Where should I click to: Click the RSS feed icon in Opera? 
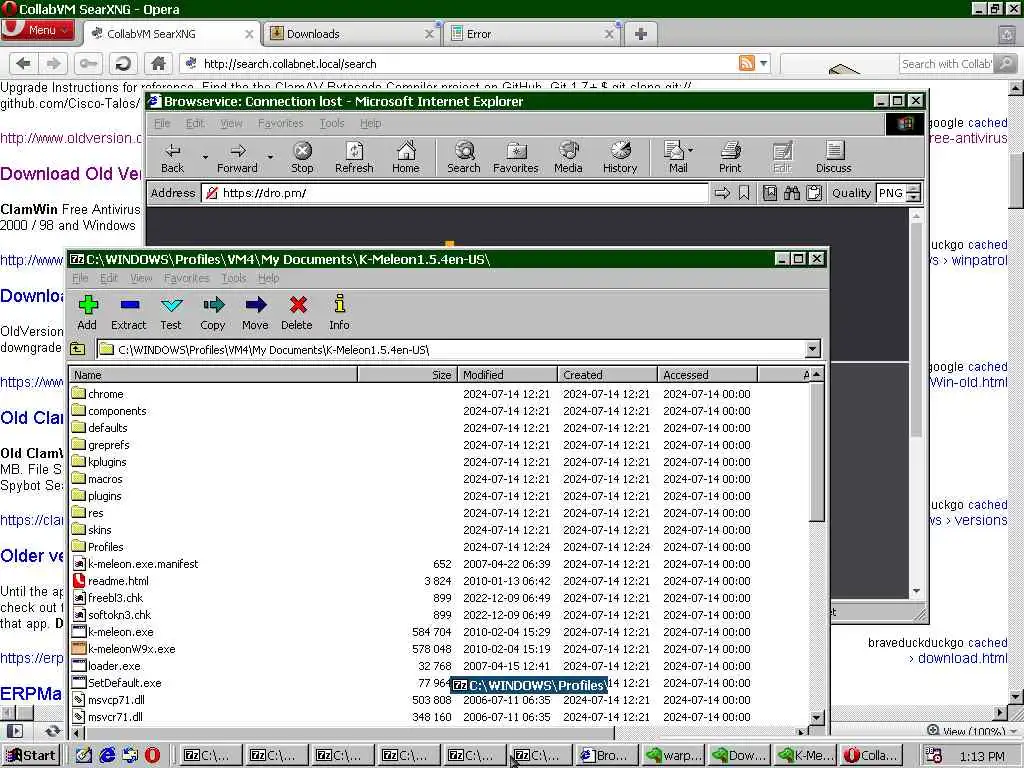click(x=746, y=63)
